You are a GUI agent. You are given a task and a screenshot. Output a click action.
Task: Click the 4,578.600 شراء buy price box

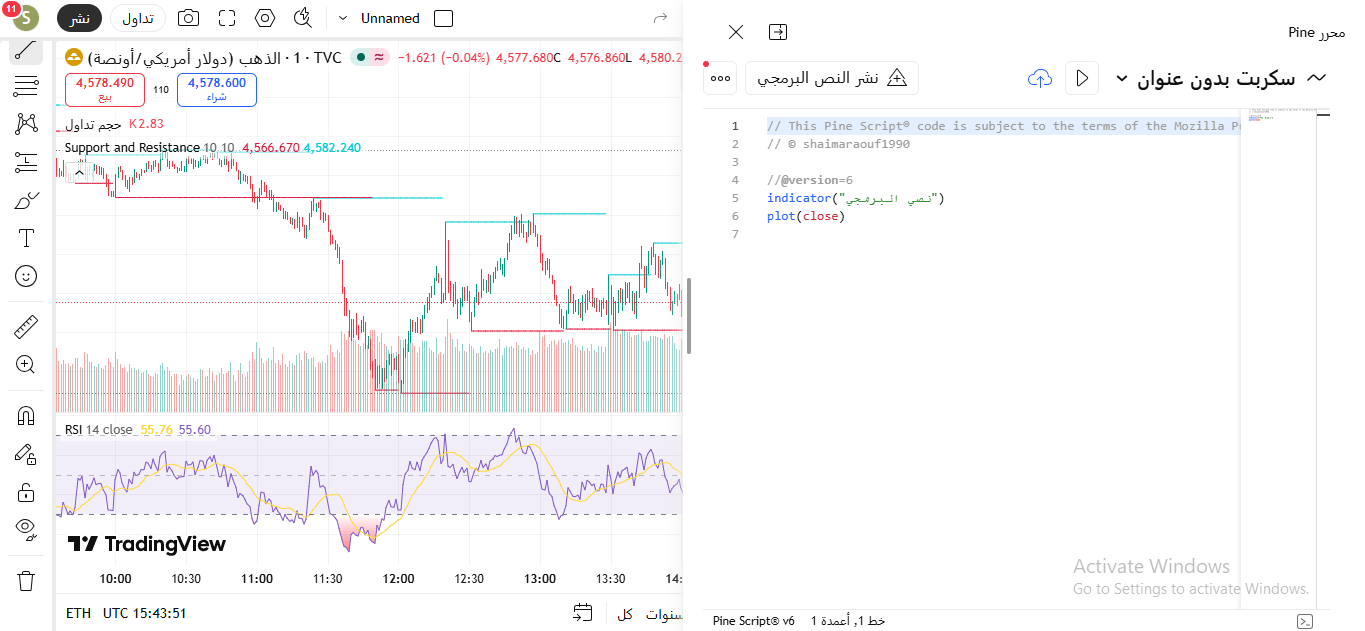pyautogui.click(x=217, y=90)
